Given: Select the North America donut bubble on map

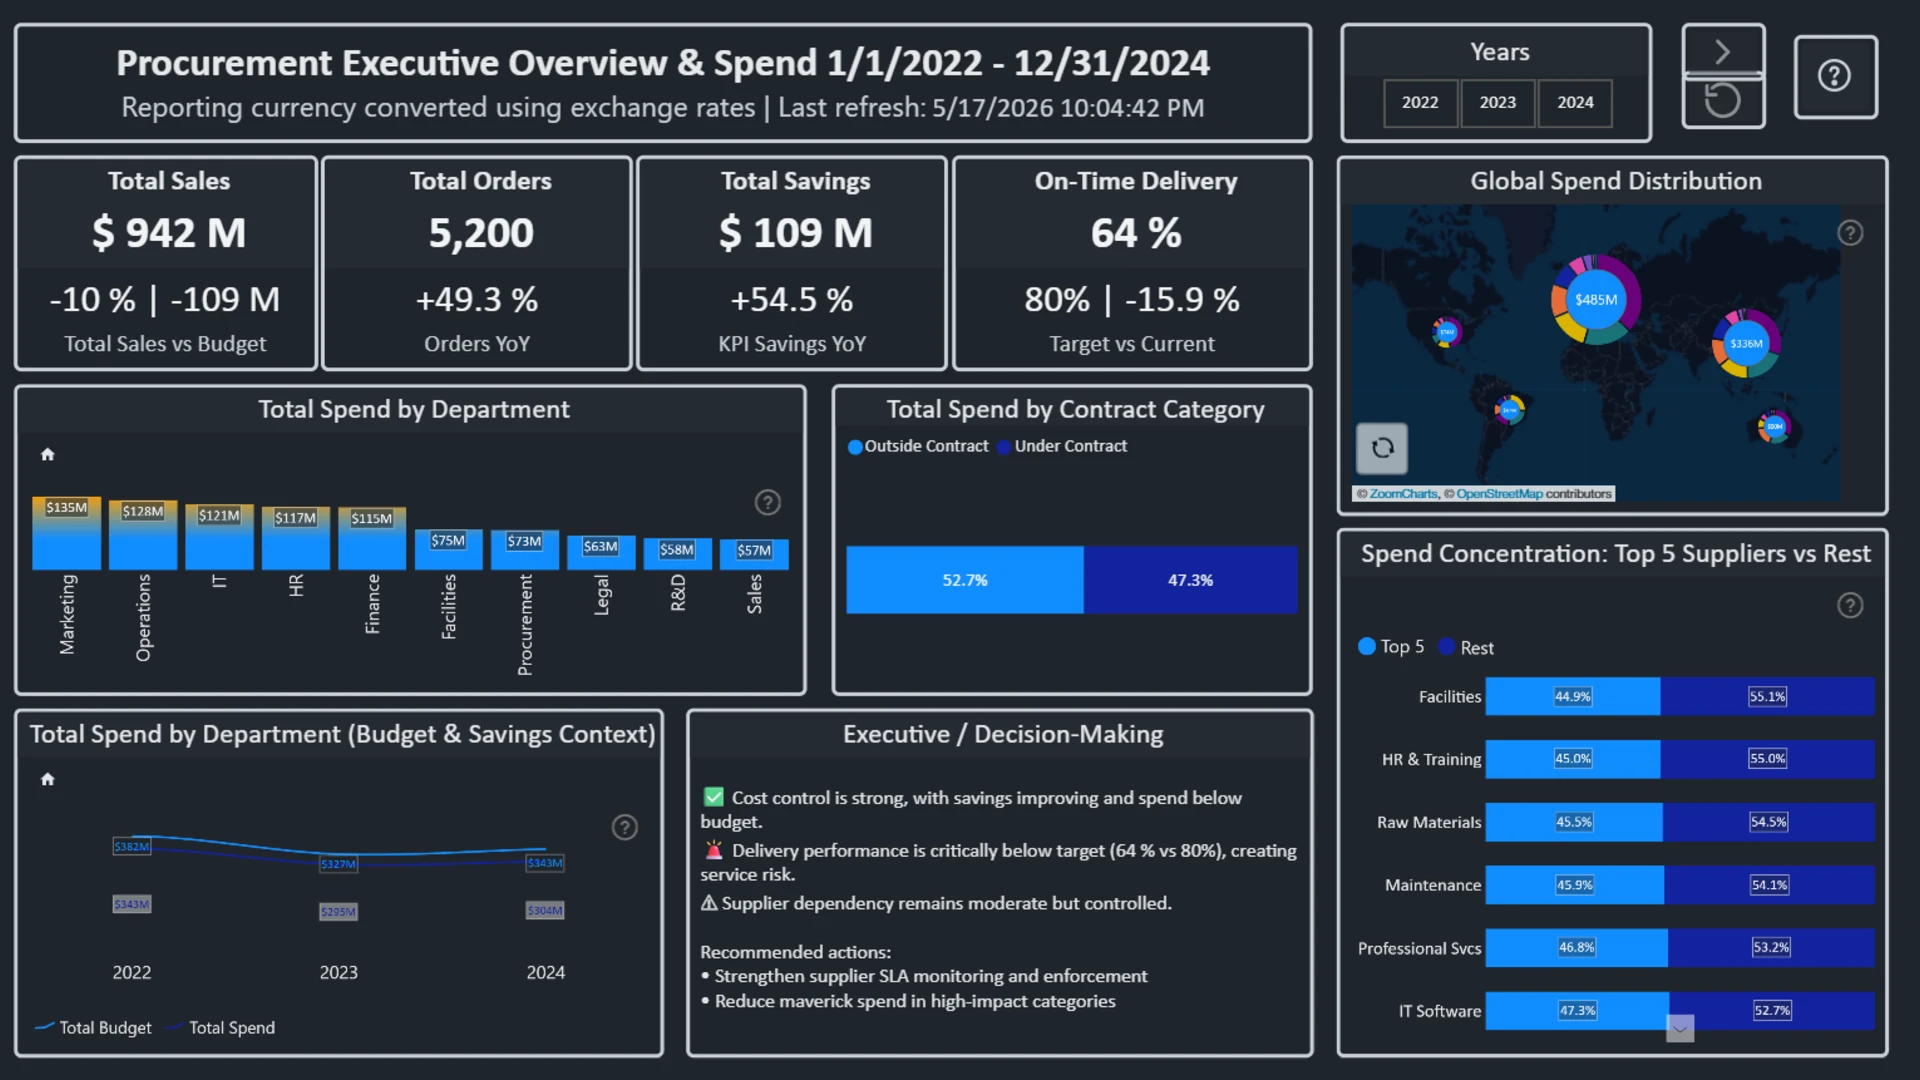Looking at the screenshot, I should coord(1446,332).
